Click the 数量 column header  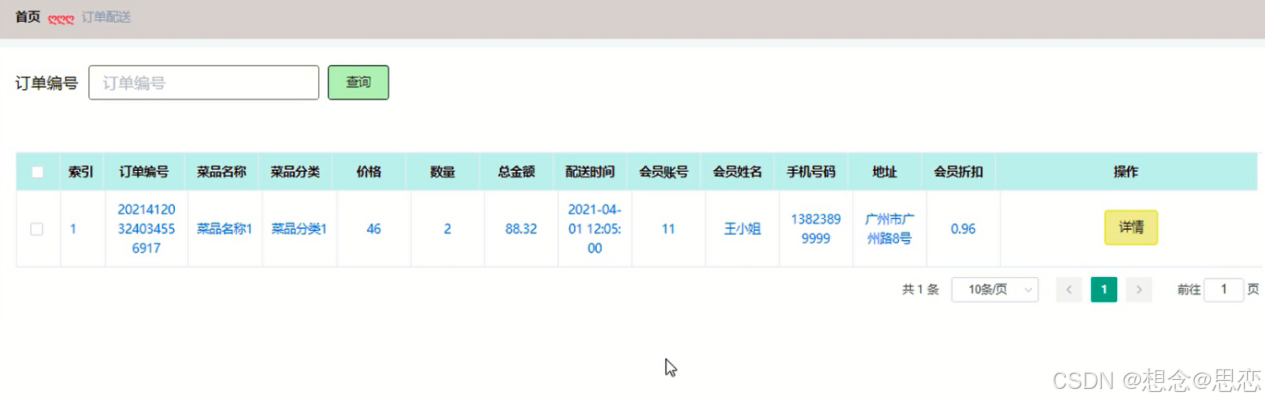tap(443, 172)
